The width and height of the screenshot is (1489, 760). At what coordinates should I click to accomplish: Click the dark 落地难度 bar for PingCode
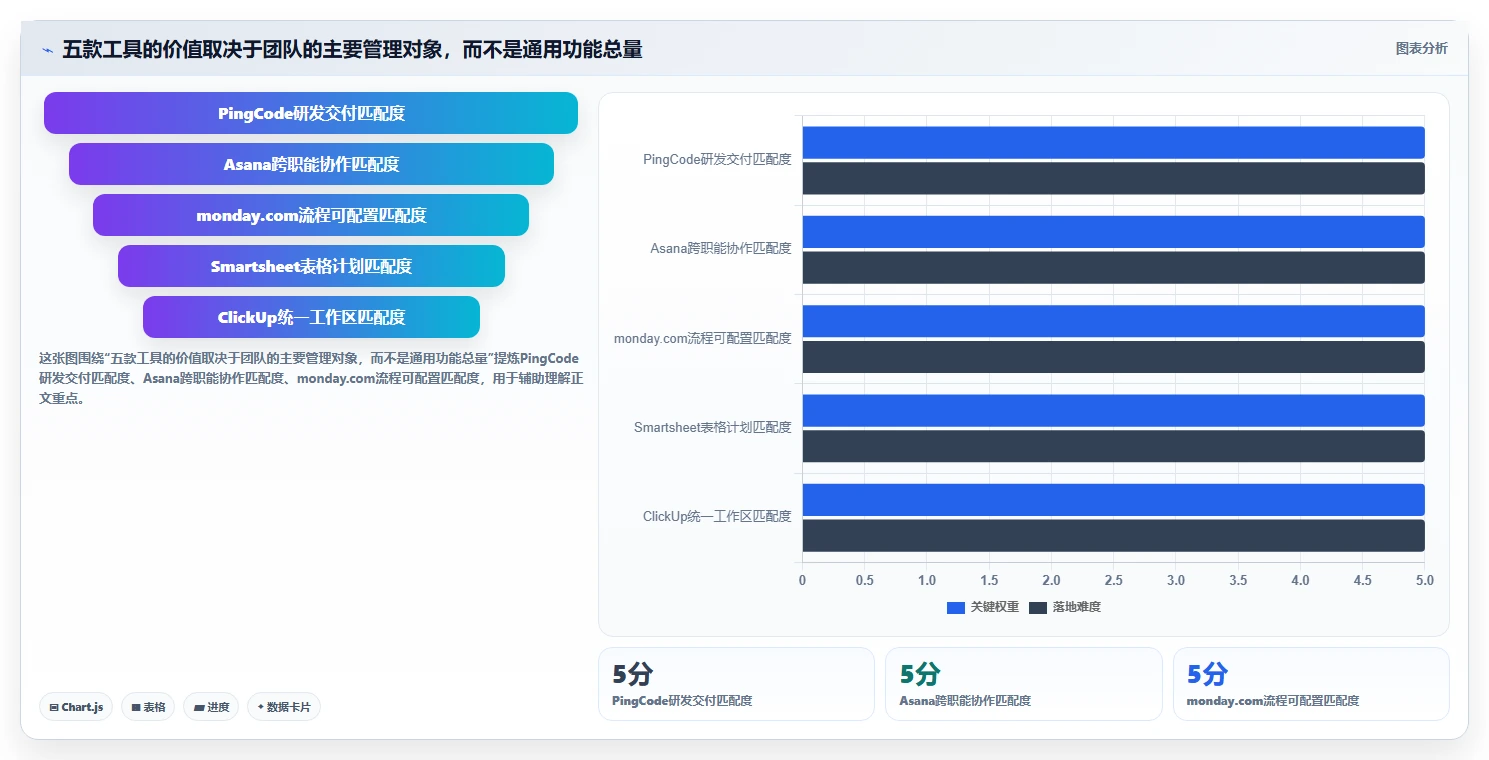pos(1113,178)
